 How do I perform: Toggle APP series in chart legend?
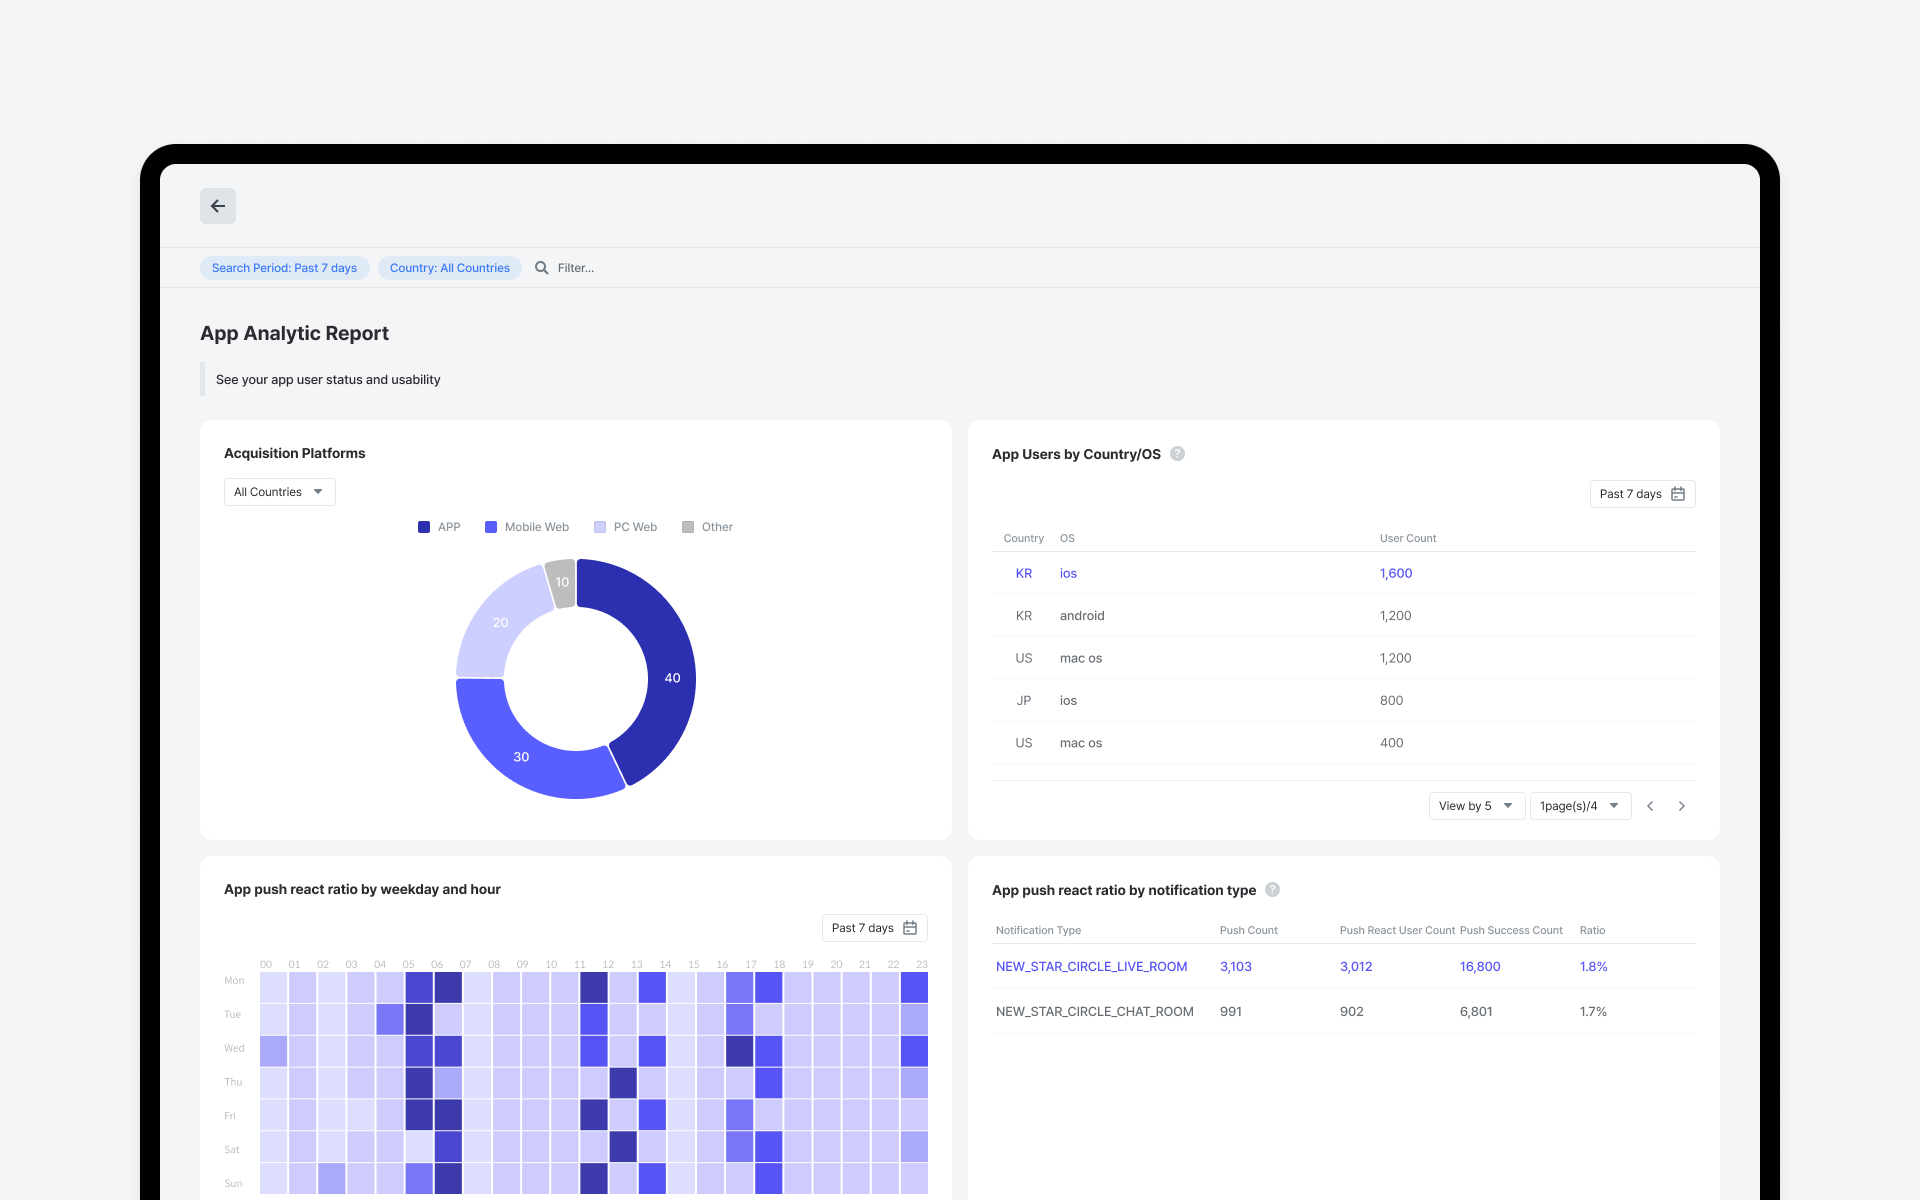[439, 527]
